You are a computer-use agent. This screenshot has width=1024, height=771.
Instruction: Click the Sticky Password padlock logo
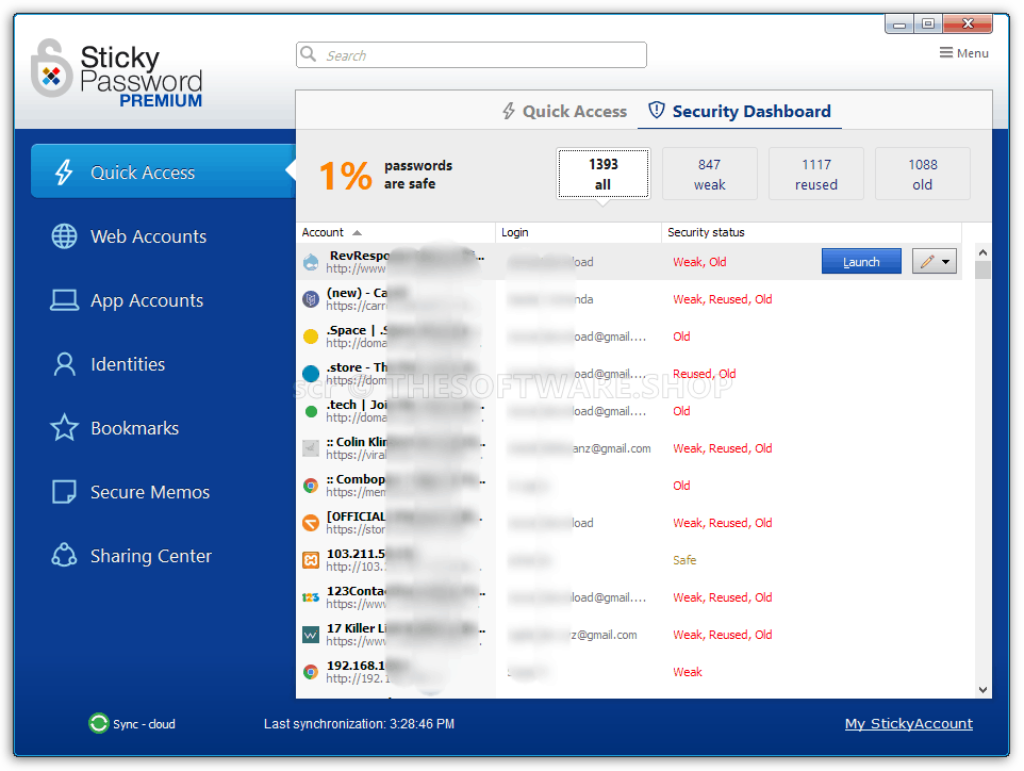click(x=52, y=69)
